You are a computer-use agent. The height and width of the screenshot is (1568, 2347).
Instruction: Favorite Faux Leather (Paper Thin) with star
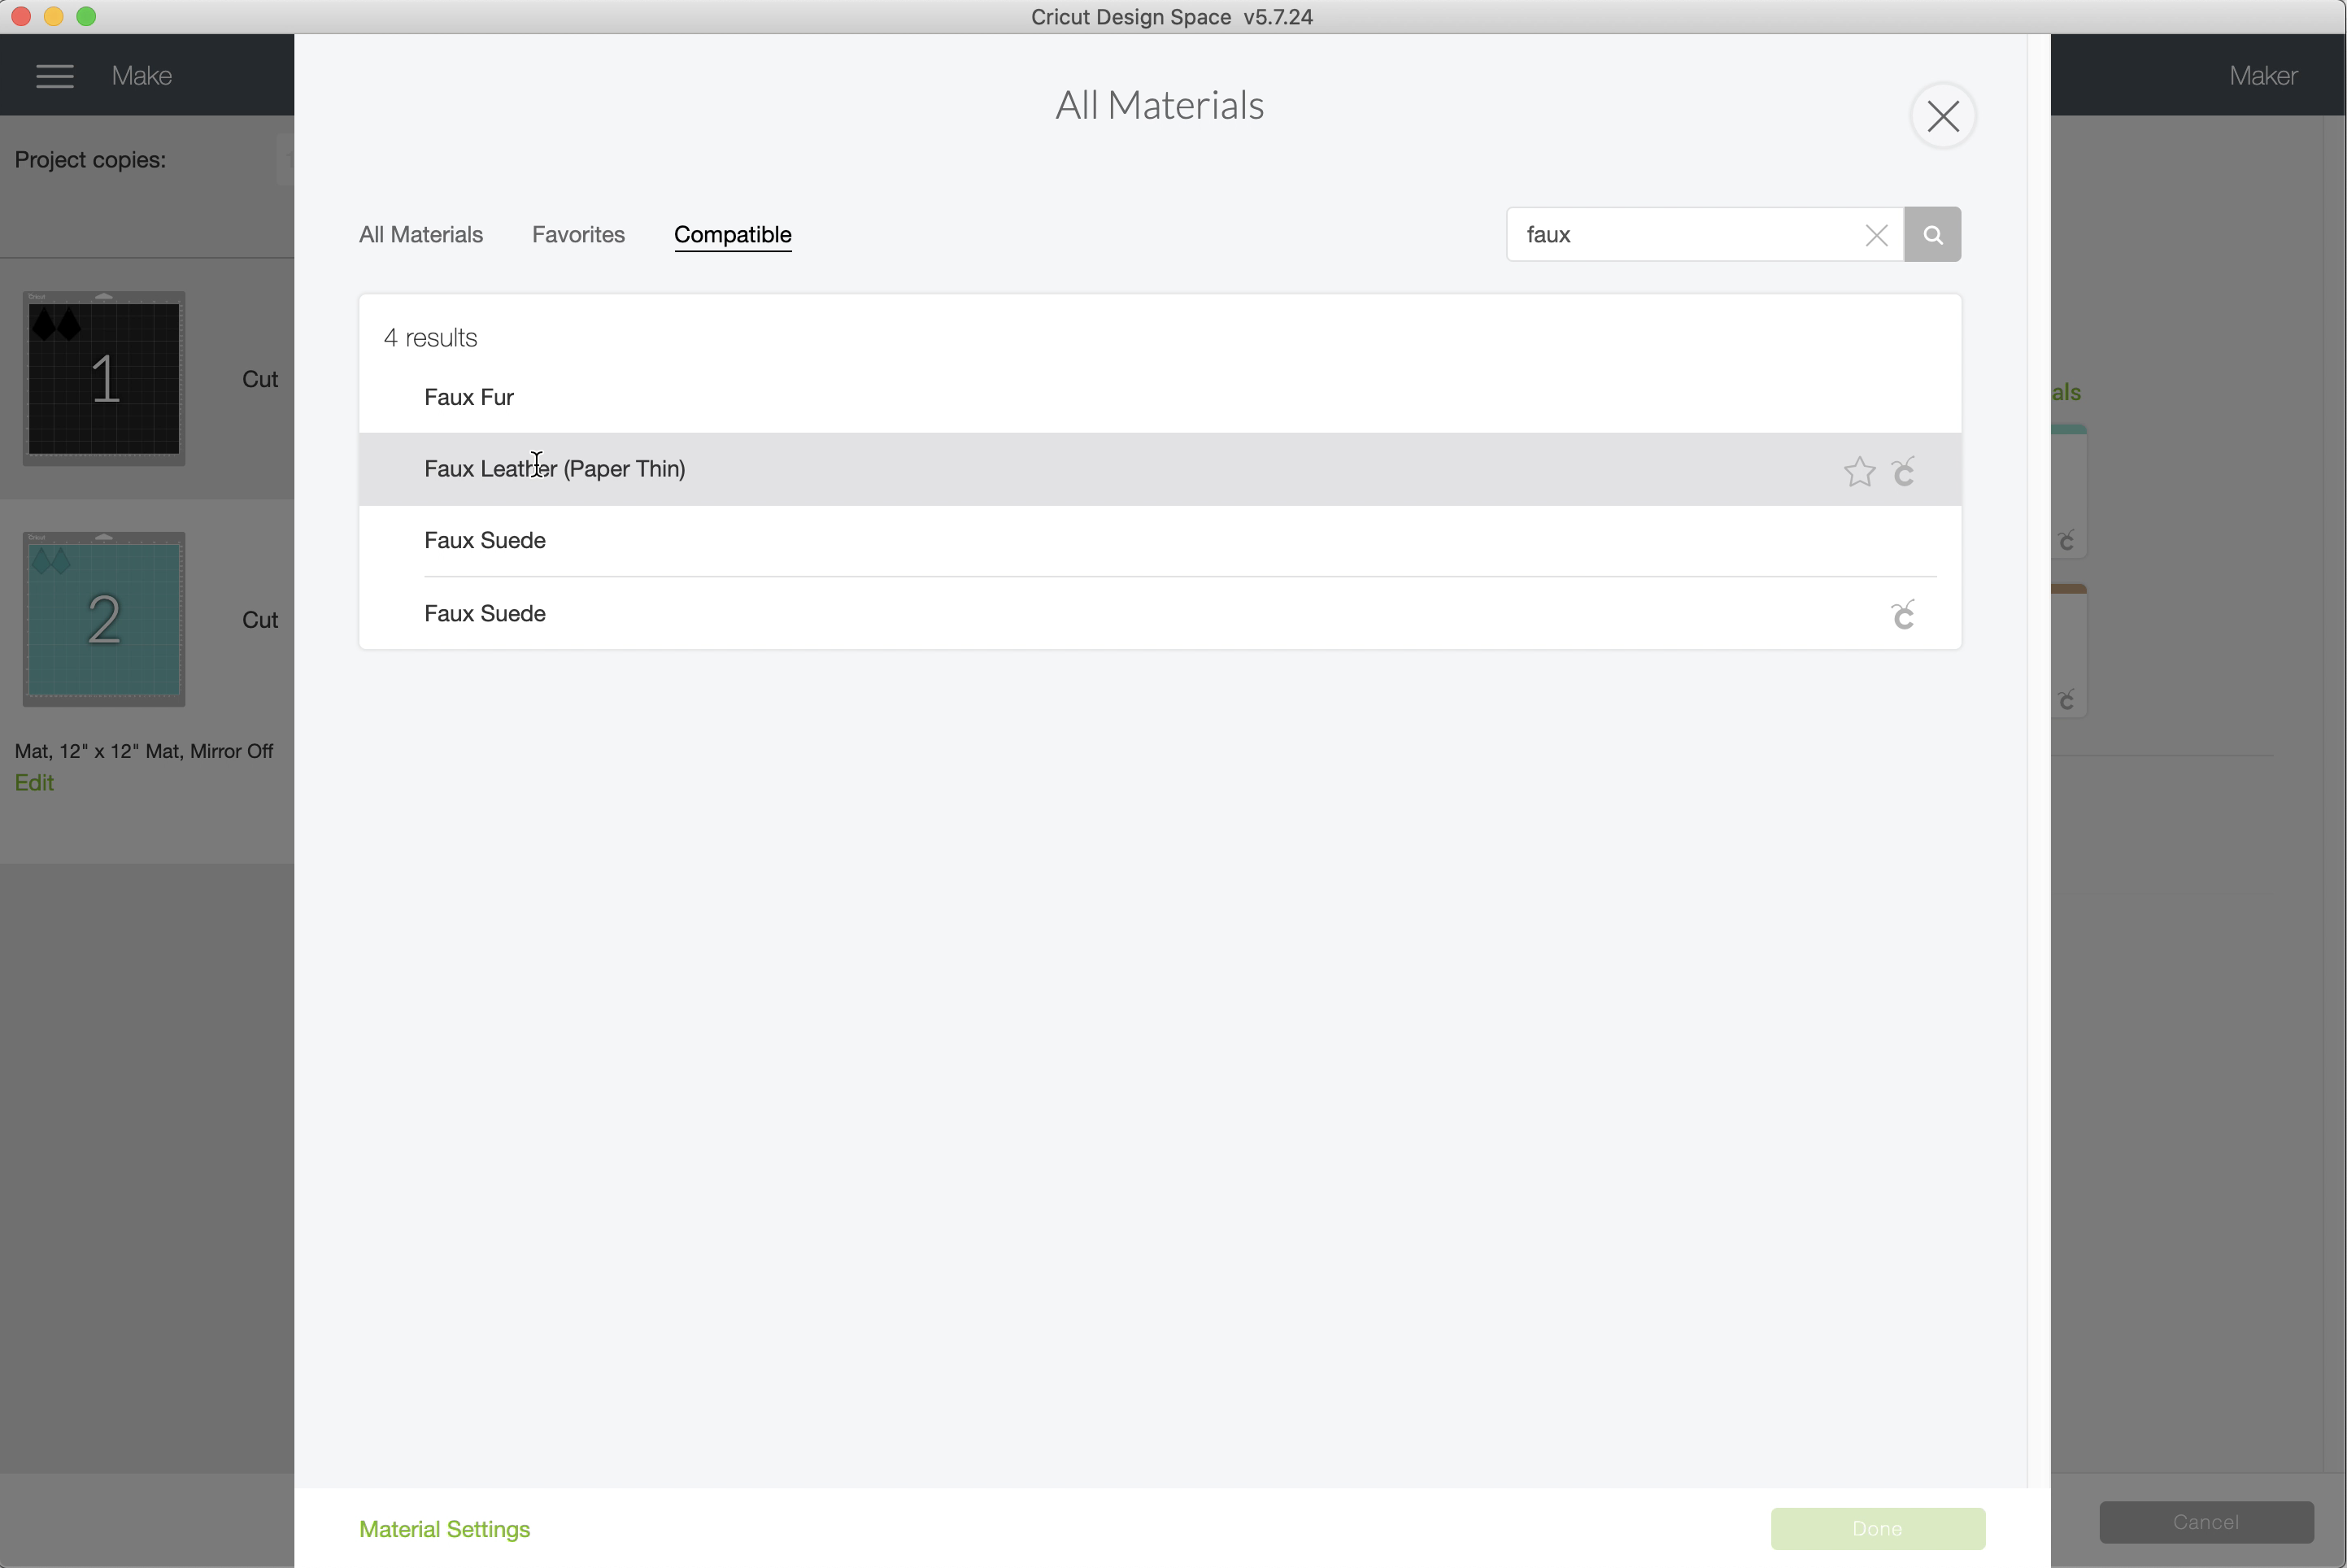[1859, 471]
